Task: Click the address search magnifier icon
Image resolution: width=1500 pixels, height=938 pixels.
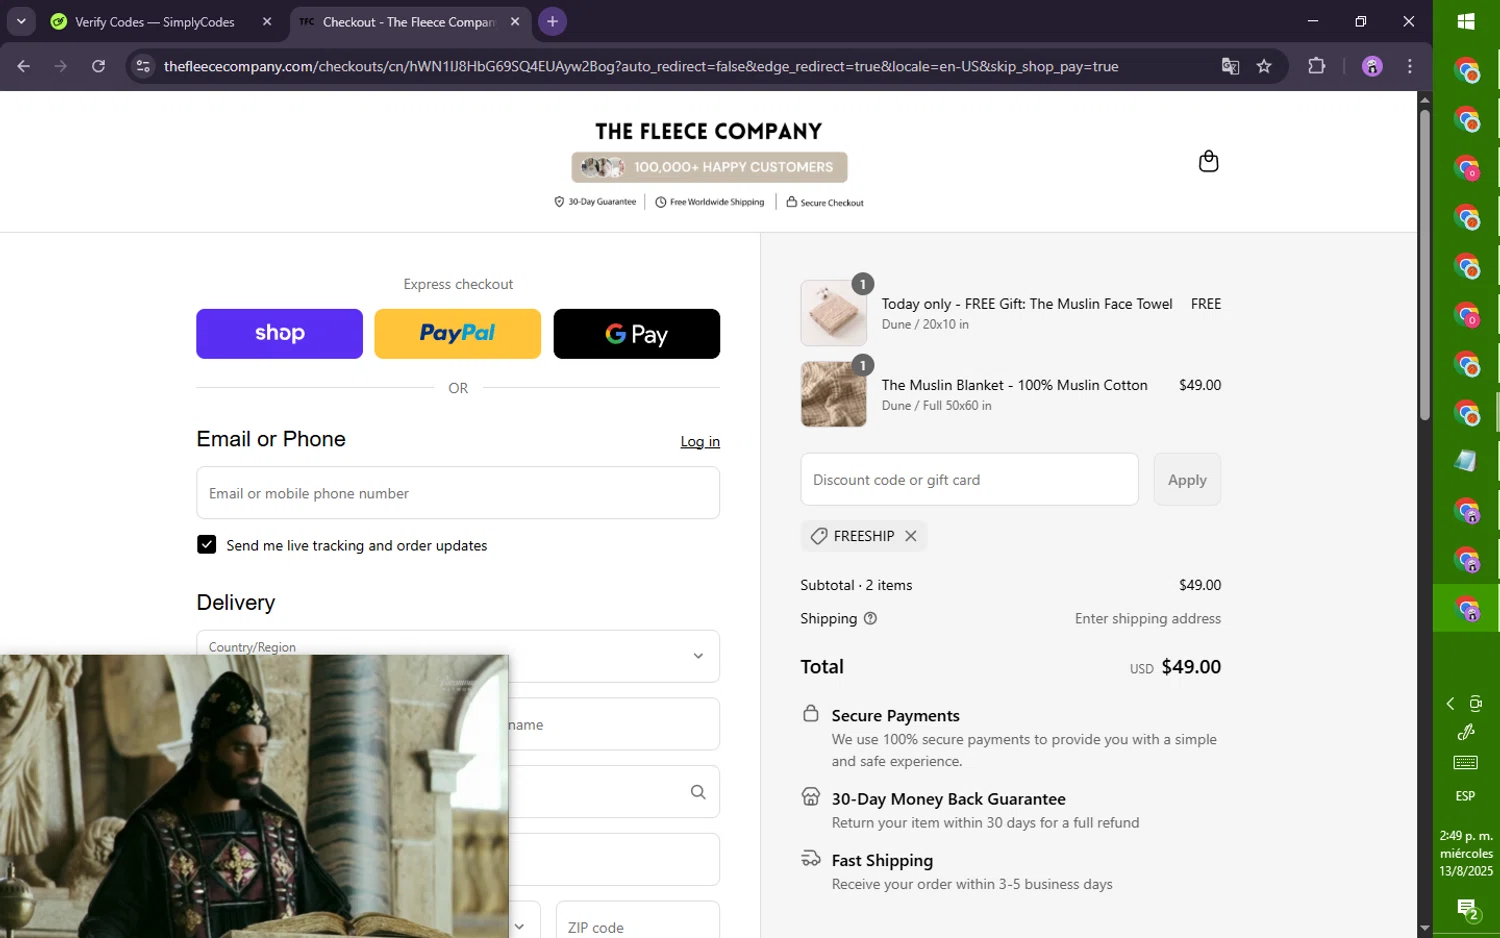Action: [698, 792]
